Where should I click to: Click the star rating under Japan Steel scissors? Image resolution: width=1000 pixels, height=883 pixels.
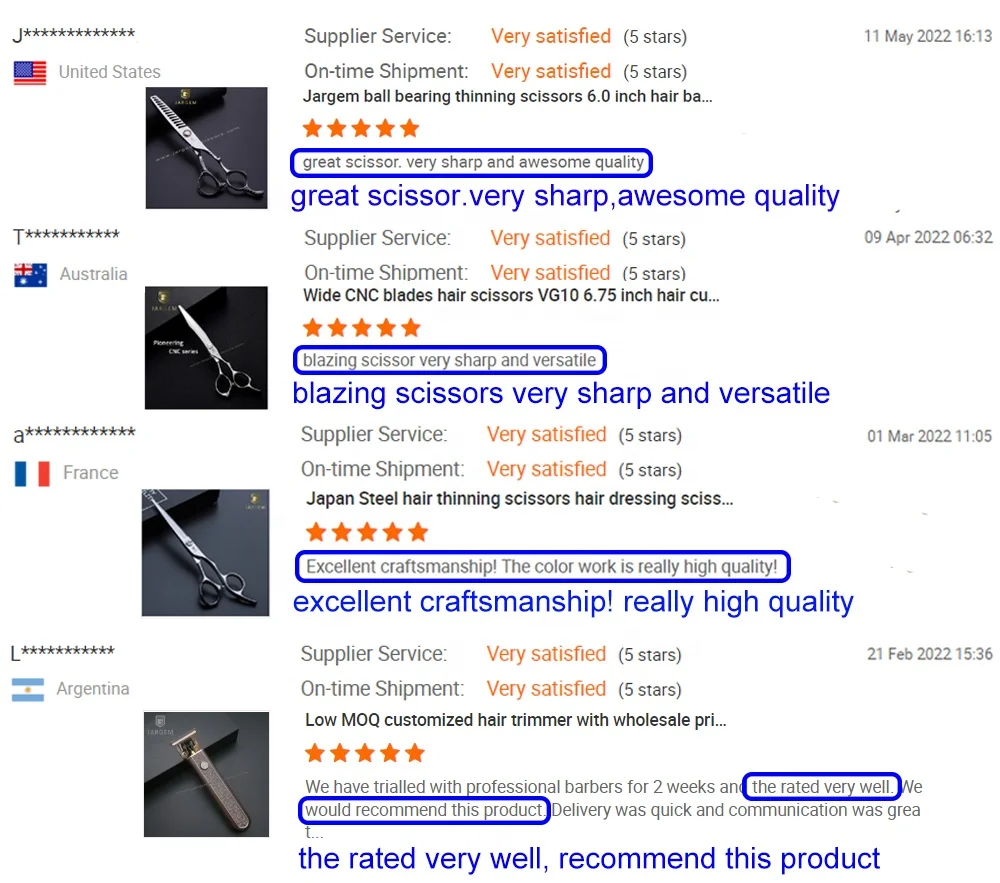pos(367,531)
